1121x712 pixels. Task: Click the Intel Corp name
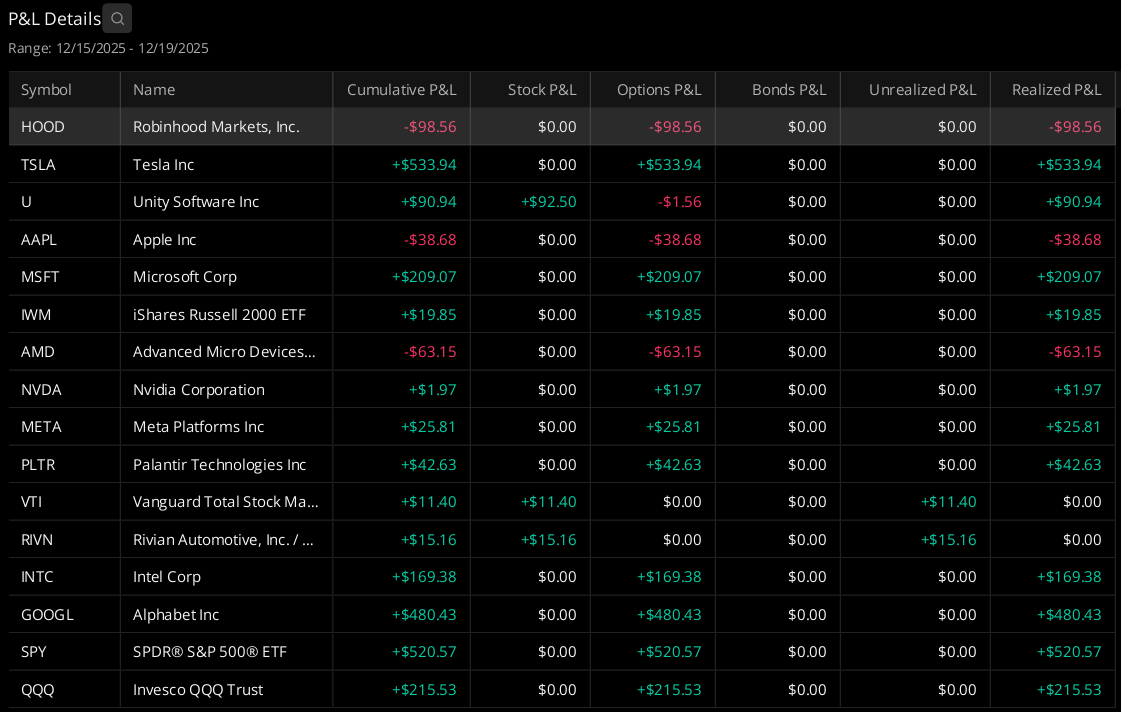(x=167, y=577)
